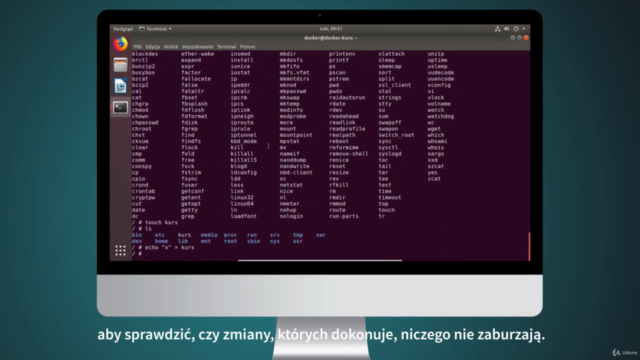Click 'loadfont' in the command list
This screenshot has height=360, width=640.
coord(244,216)
